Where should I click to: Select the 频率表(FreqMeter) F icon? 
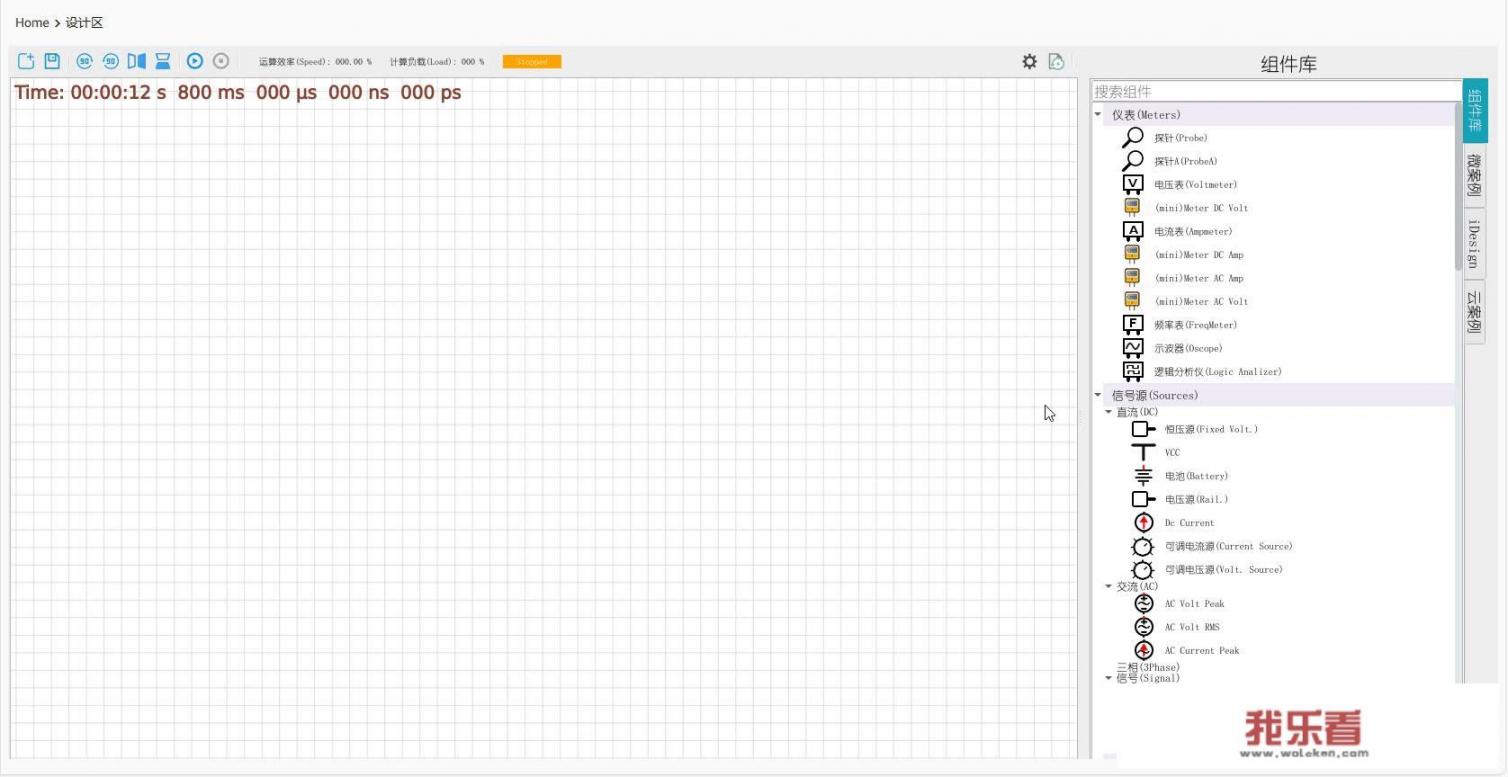click(x=1133, y=324)
